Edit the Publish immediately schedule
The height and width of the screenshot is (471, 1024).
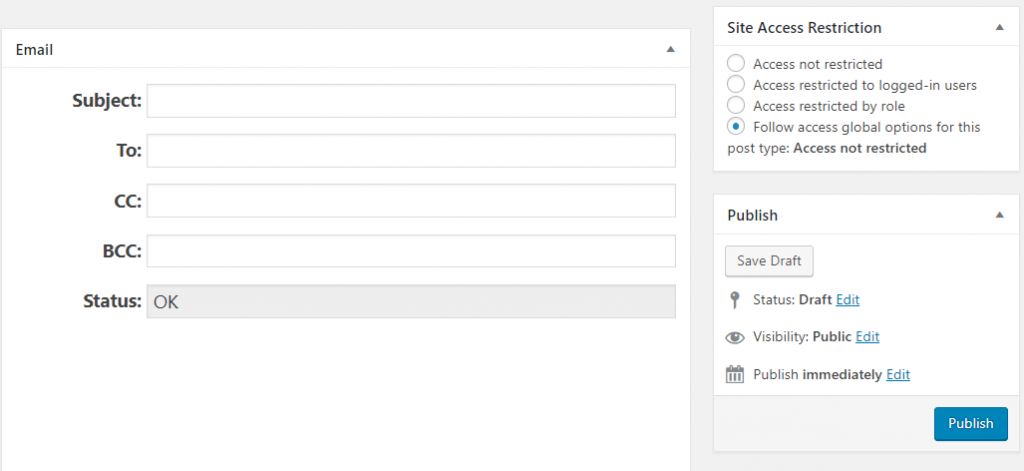pyautogui.click(x=898, y=375)
